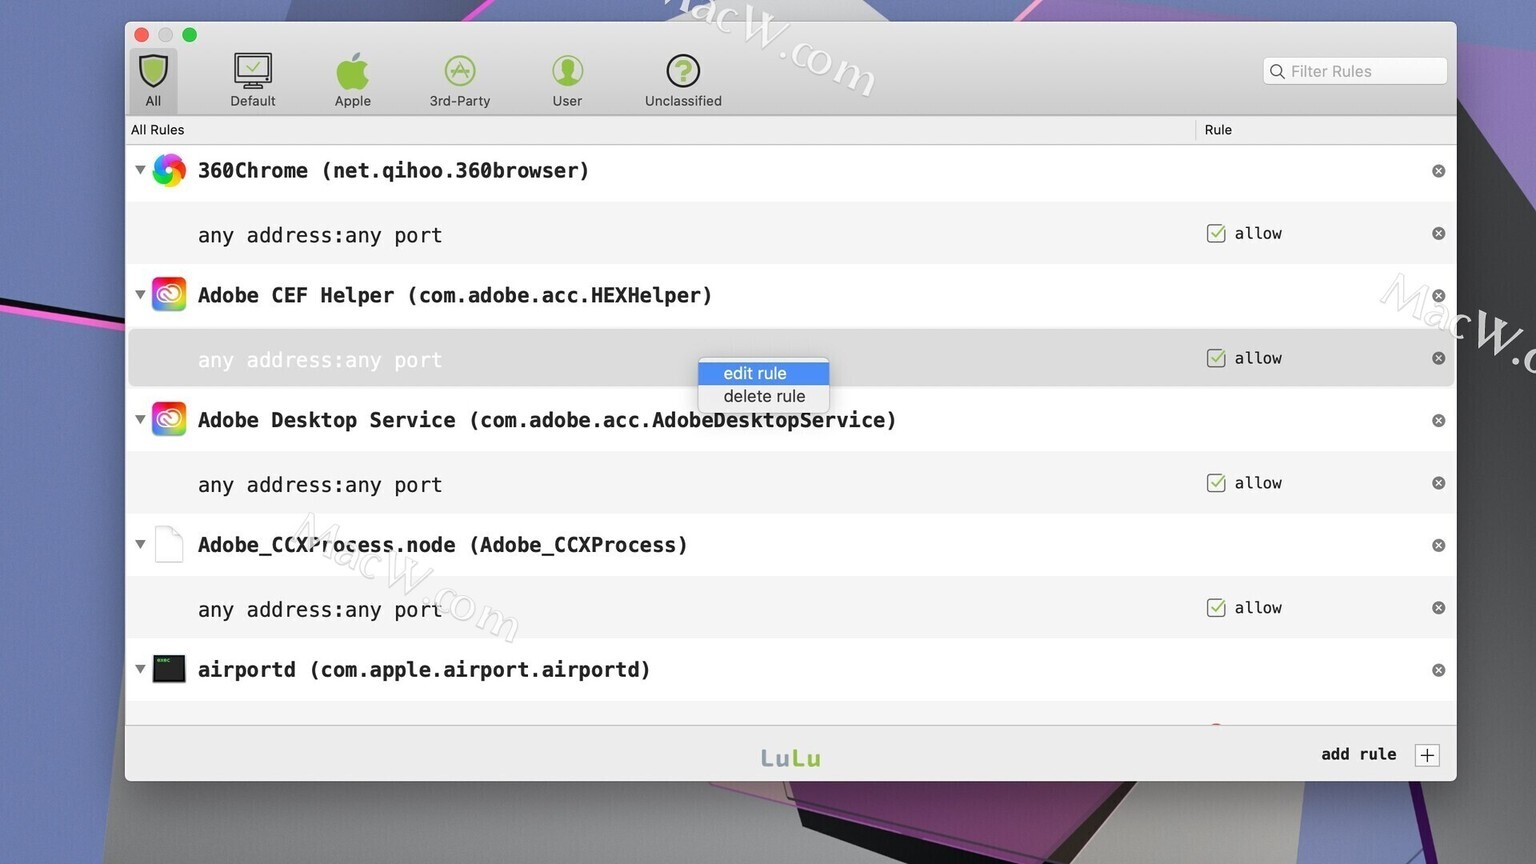
Task: Select 360Chrome (net.qihoo.360browser) row text
Action: click(x=393, y=170)
